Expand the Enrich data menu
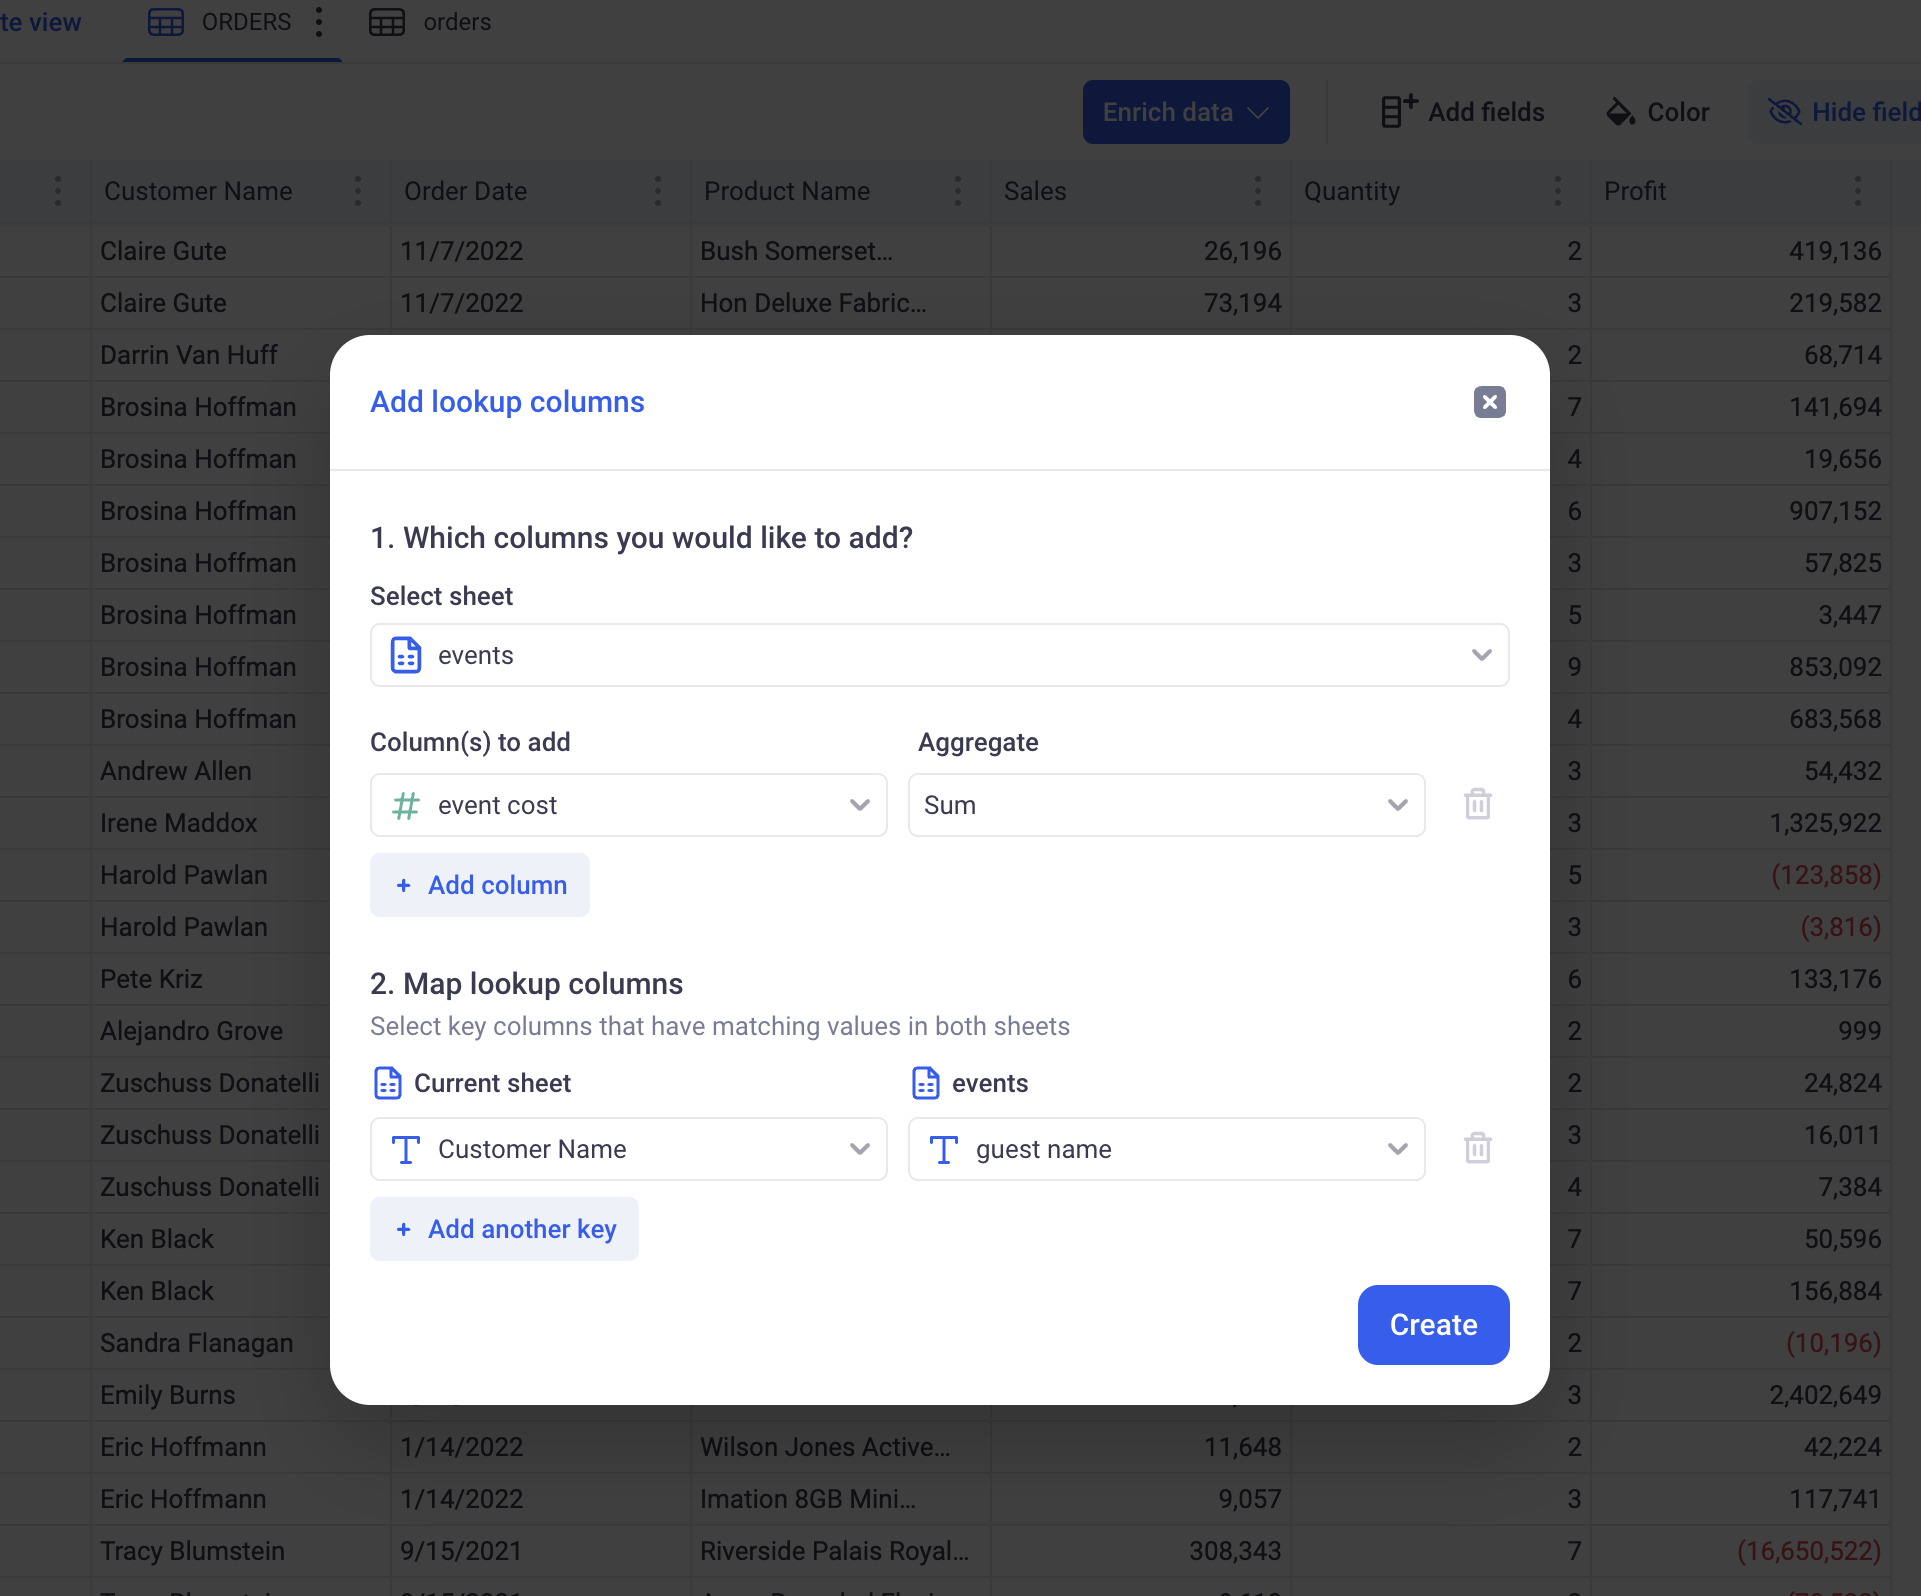Viewport: 1921px width, 1596px height. pyautogui.click(x=1185, y=112)
